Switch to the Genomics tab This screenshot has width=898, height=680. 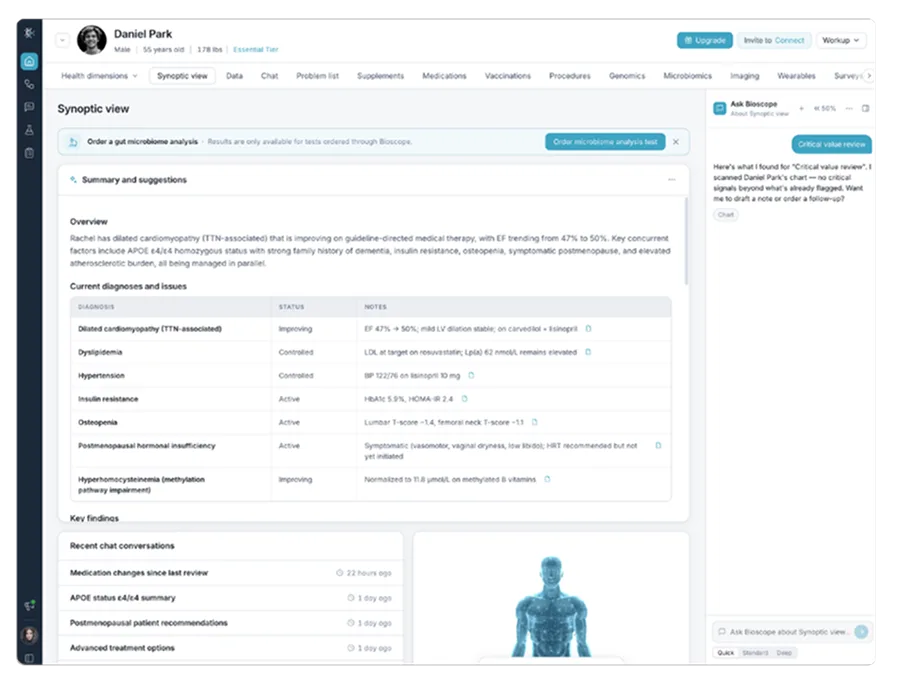click(x=627, y=76)
